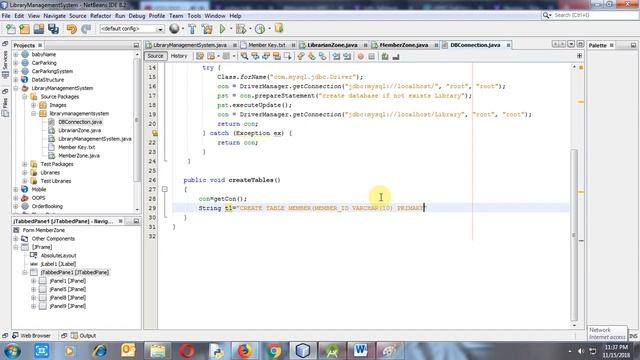Click the Comment lines editor icon

point(385,56)
